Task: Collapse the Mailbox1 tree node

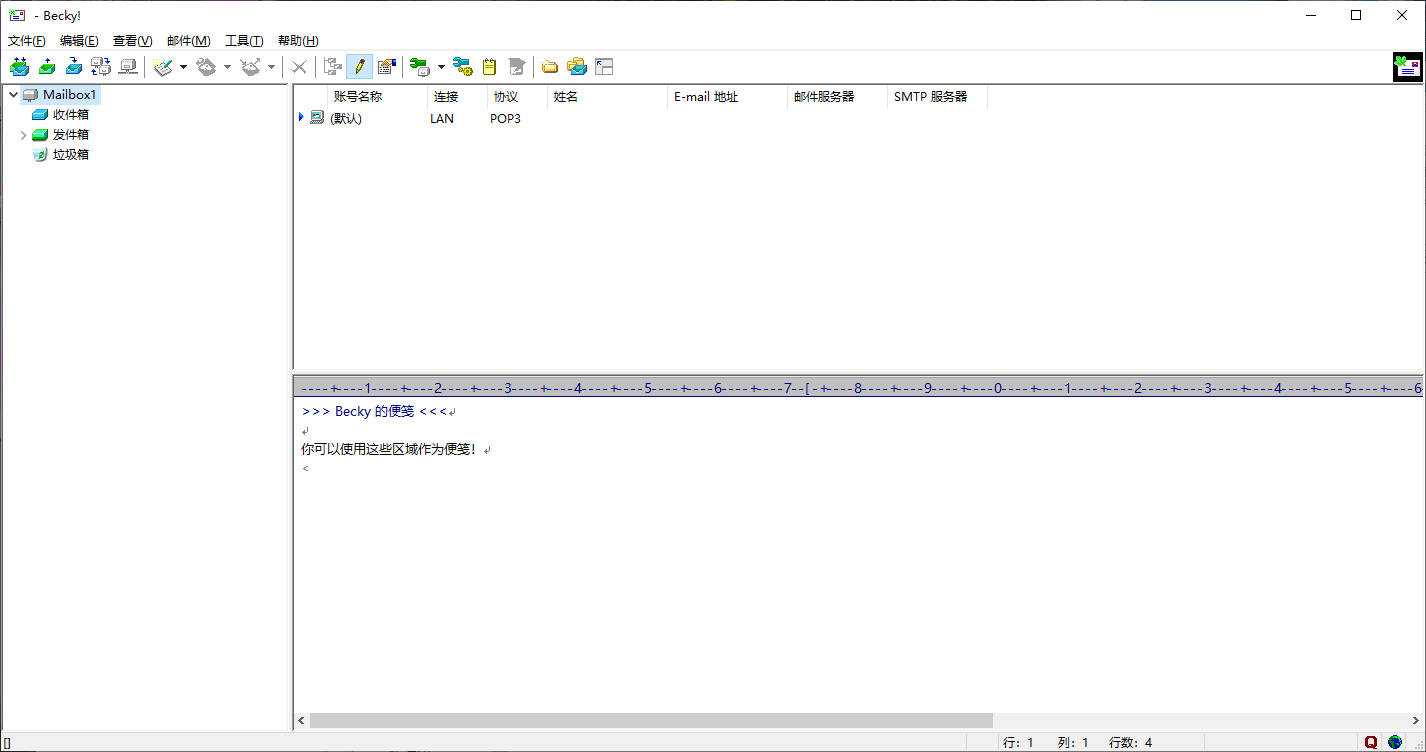Action: pyautogui.click(x=12, y=95)
